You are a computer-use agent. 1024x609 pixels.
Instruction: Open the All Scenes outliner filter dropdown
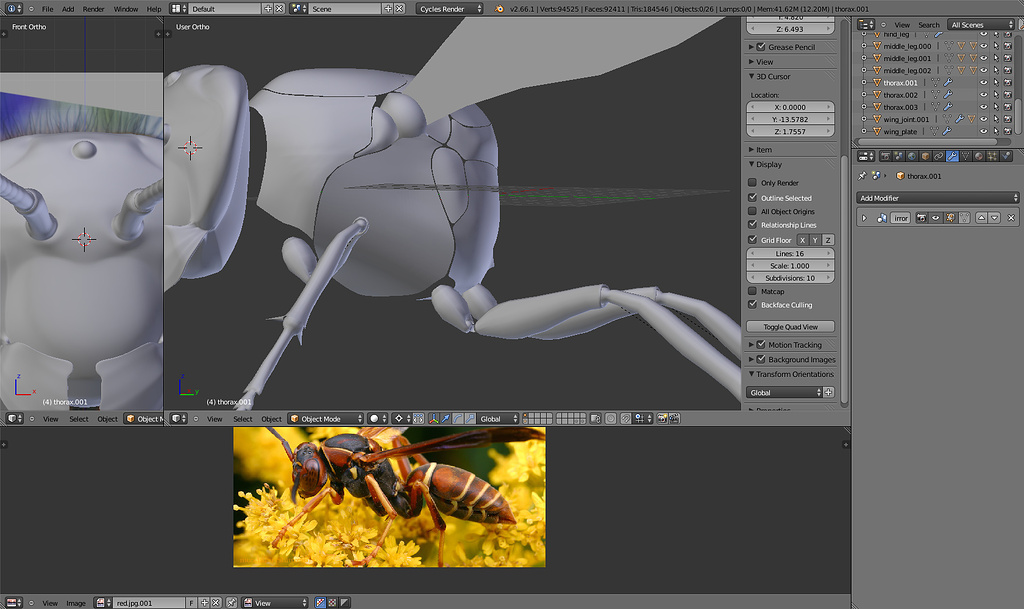coord(982,25)
